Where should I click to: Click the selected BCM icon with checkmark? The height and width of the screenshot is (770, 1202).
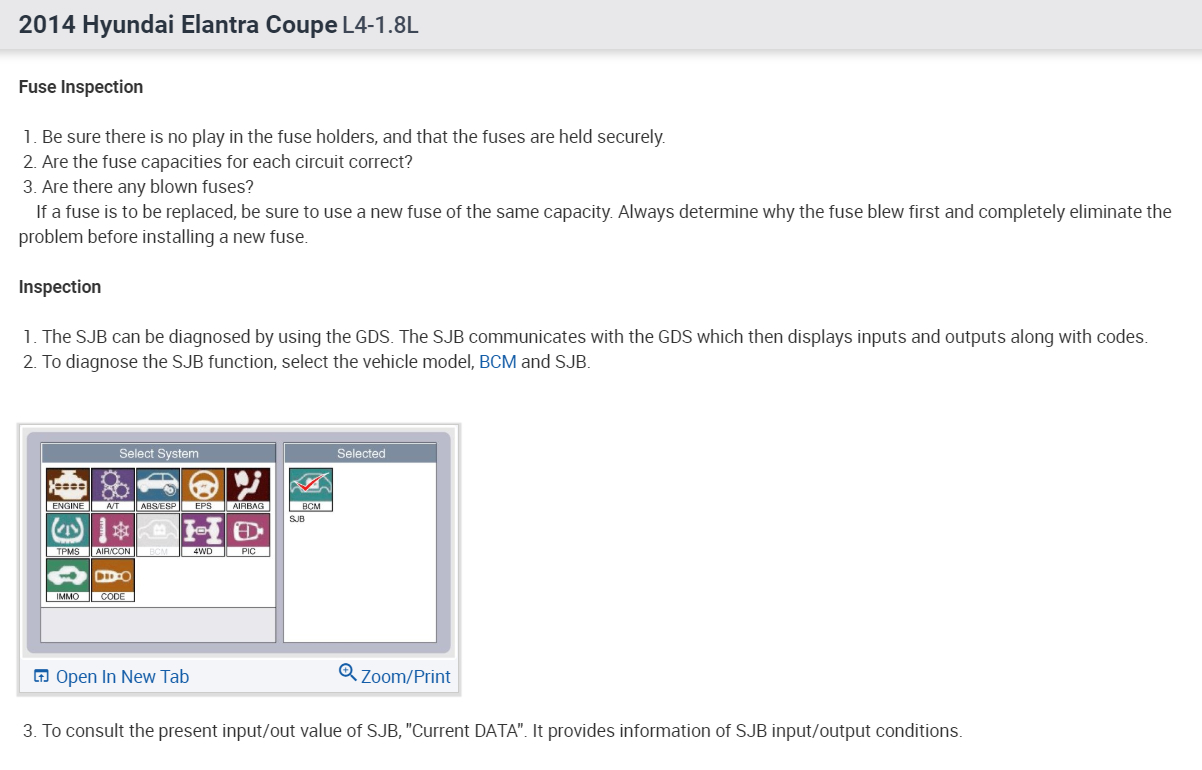tap(311, 490)
